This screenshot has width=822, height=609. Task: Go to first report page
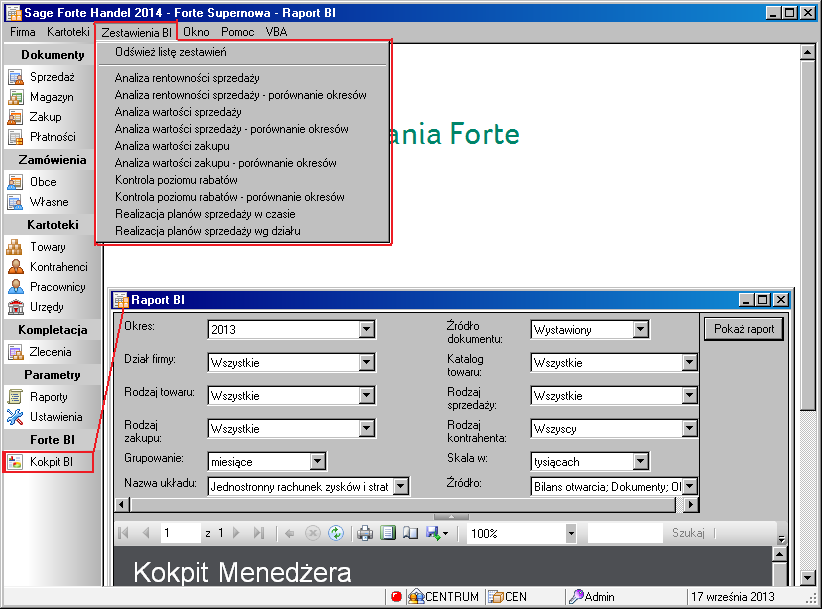(x=124, y=533)
